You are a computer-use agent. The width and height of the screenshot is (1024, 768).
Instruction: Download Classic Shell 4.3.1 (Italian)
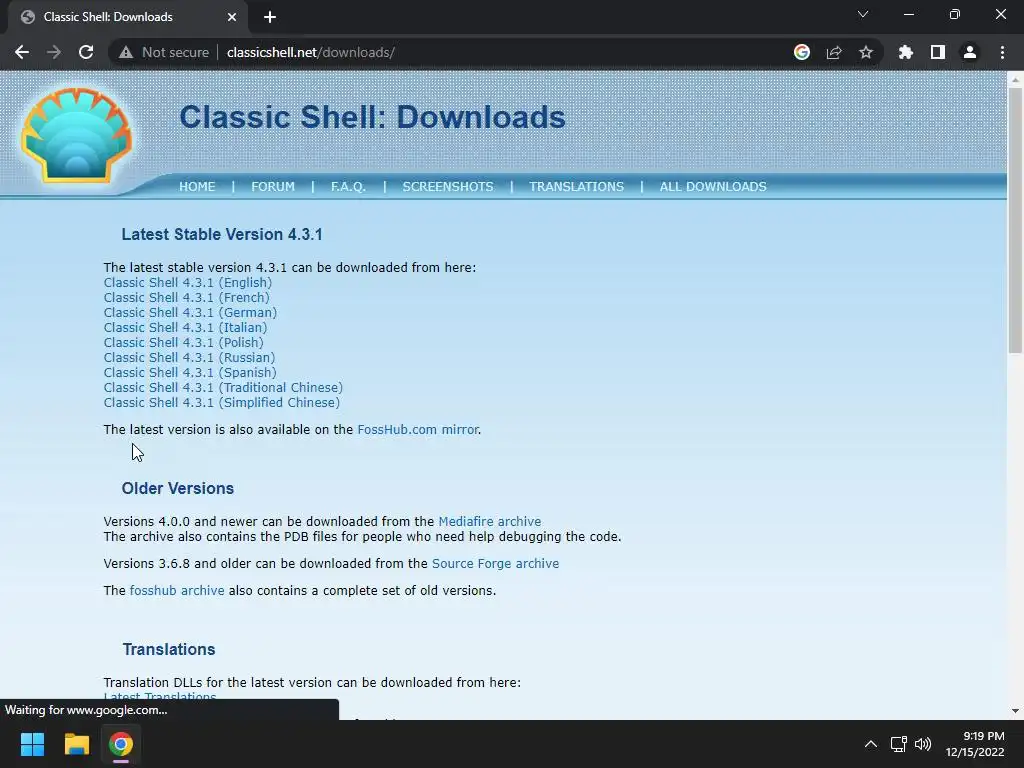[x=185, y=328]
